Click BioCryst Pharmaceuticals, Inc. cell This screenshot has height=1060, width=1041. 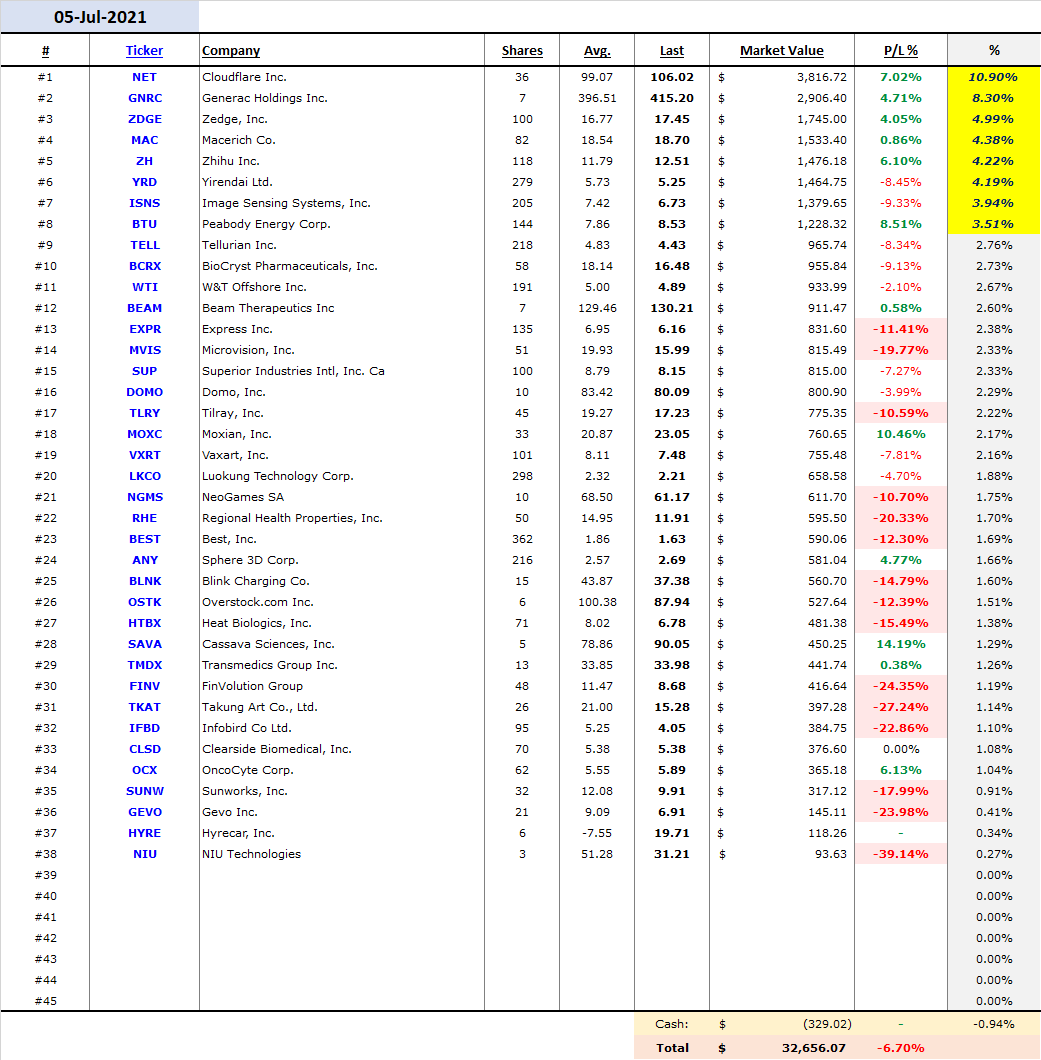(342, 266)
